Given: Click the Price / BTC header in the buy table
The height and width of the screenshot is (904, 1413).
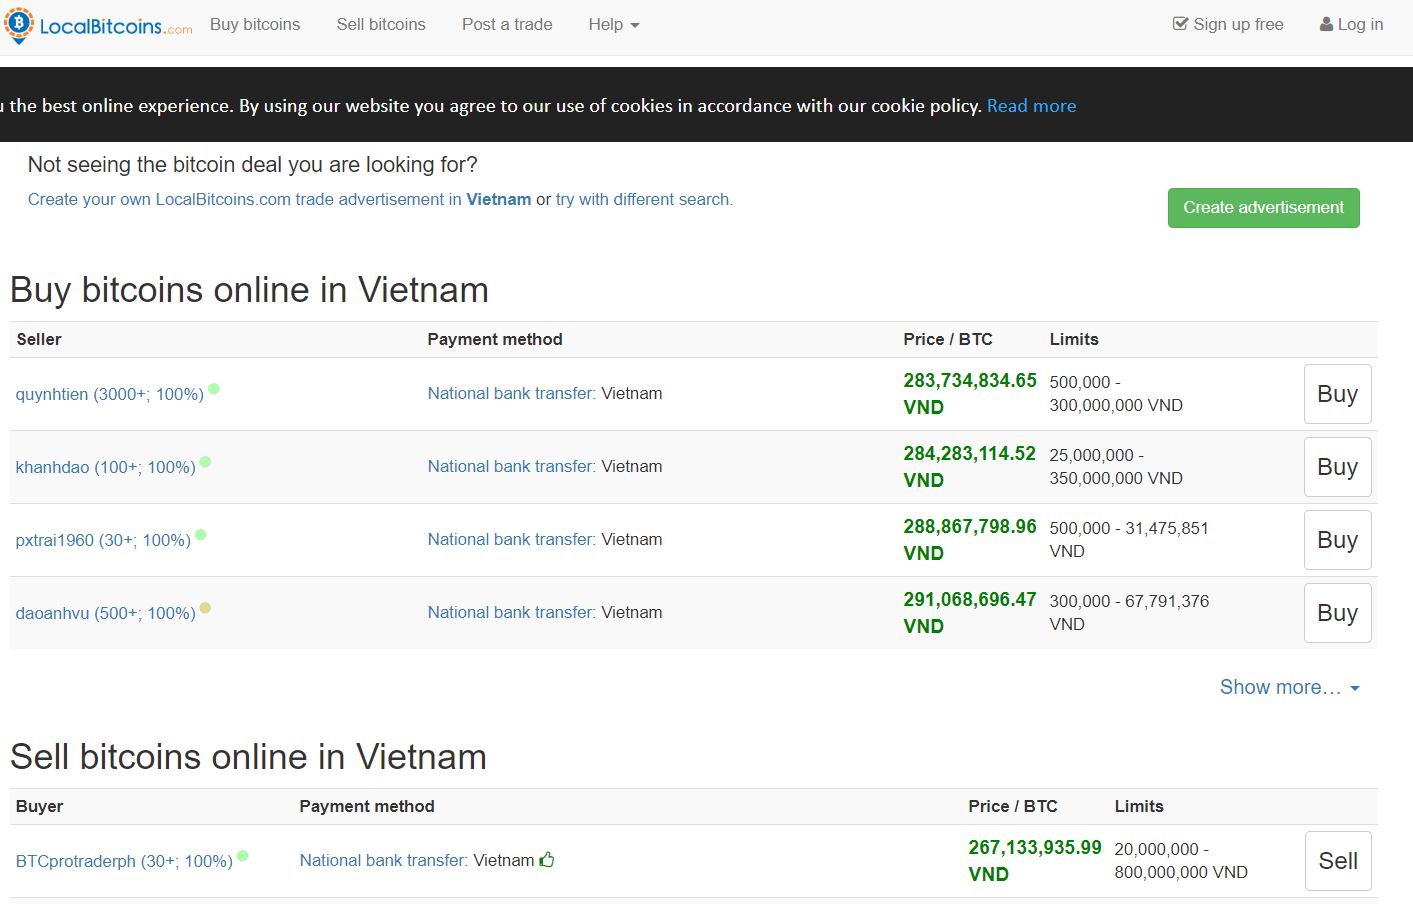Looking at the screenshot, I should (x=948, y=340).
